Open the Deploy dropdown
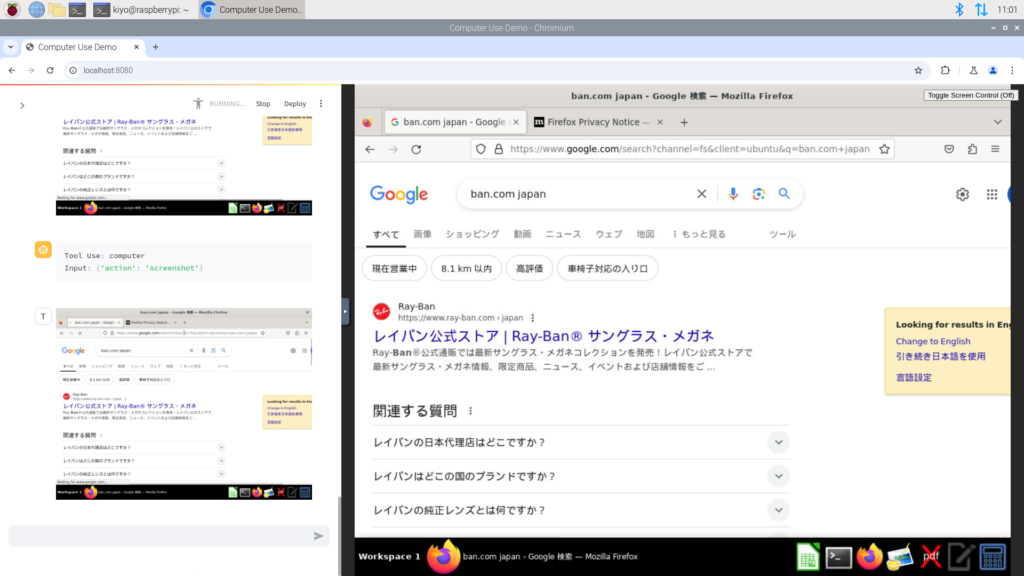This screenshot has height=576, width=1024. tap(295, 104)
